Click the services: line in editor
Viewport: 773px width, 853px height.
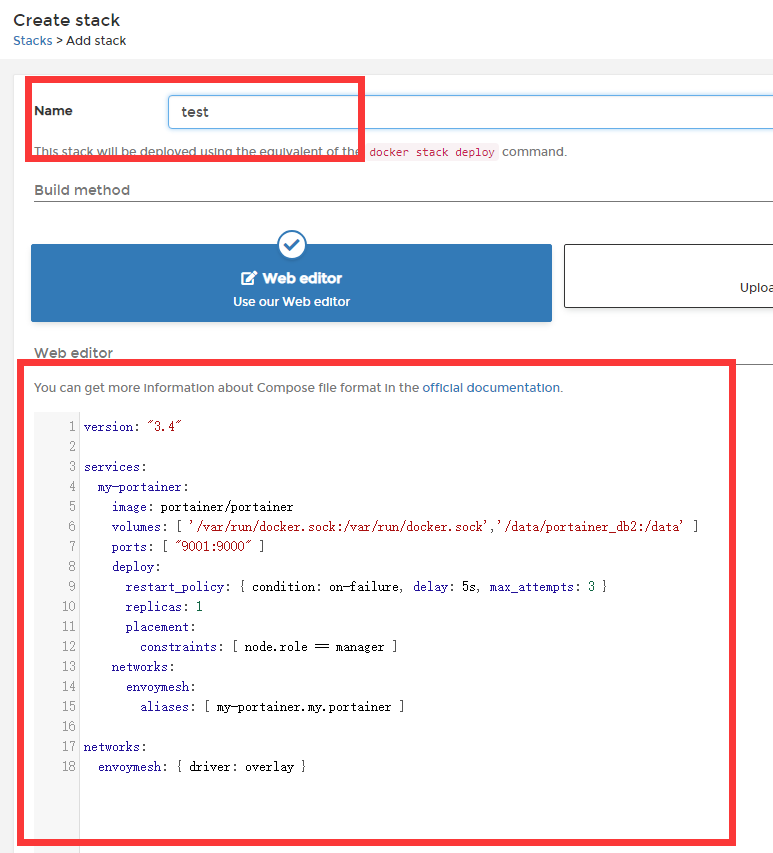tap(115, 467)
